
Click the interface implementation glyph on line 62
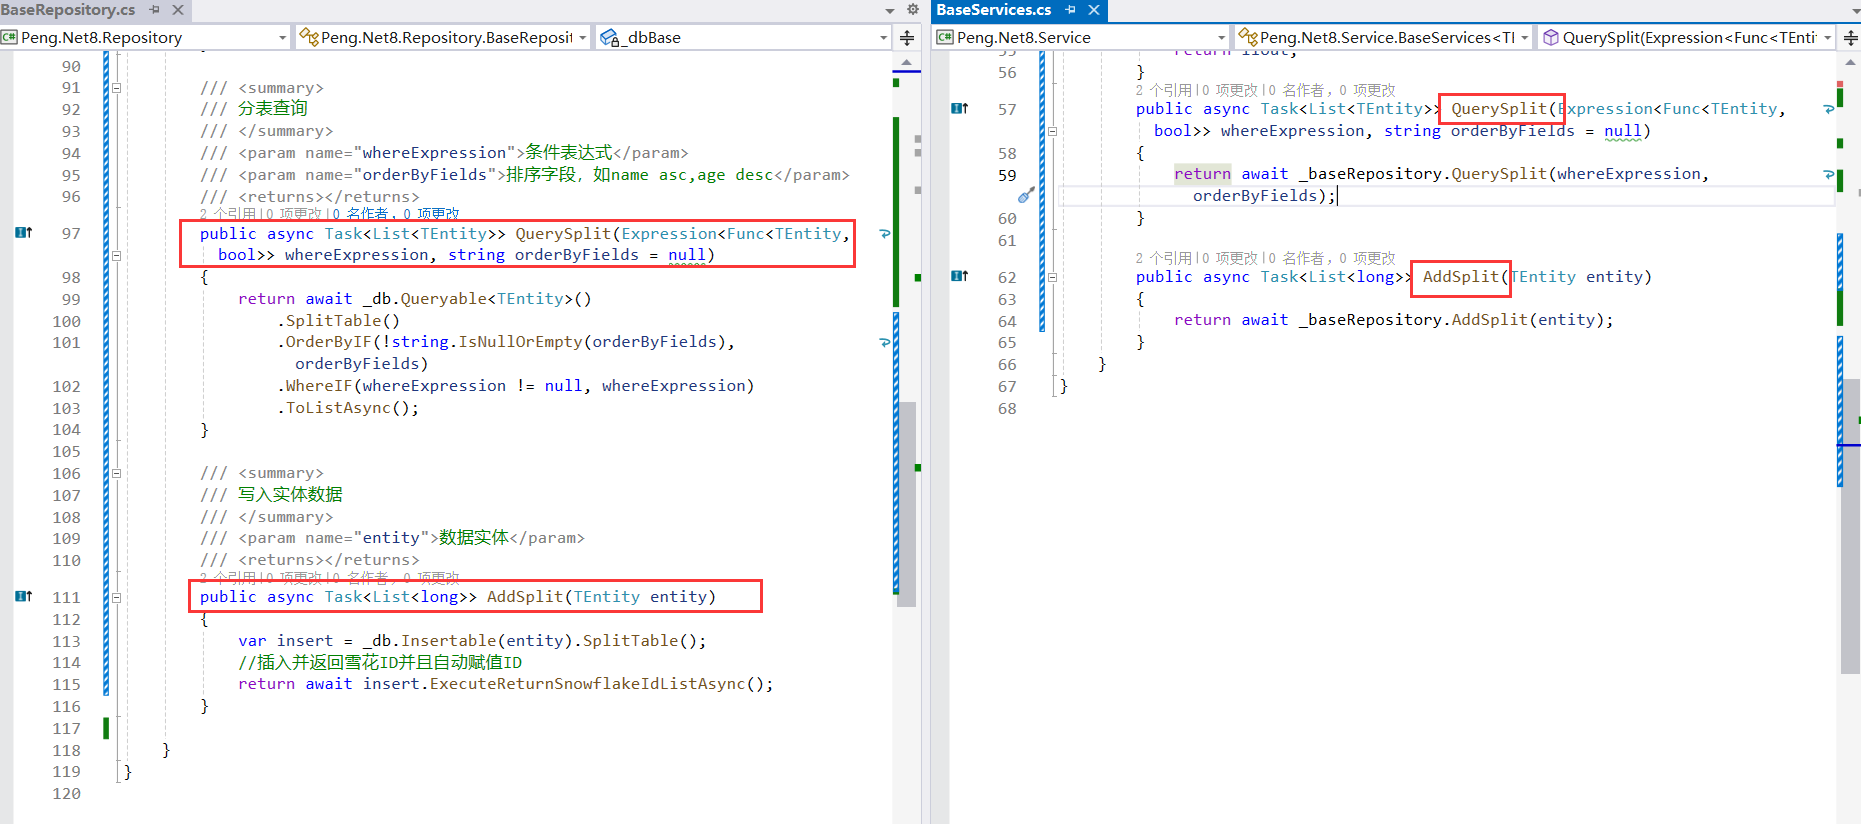point(959,277)
